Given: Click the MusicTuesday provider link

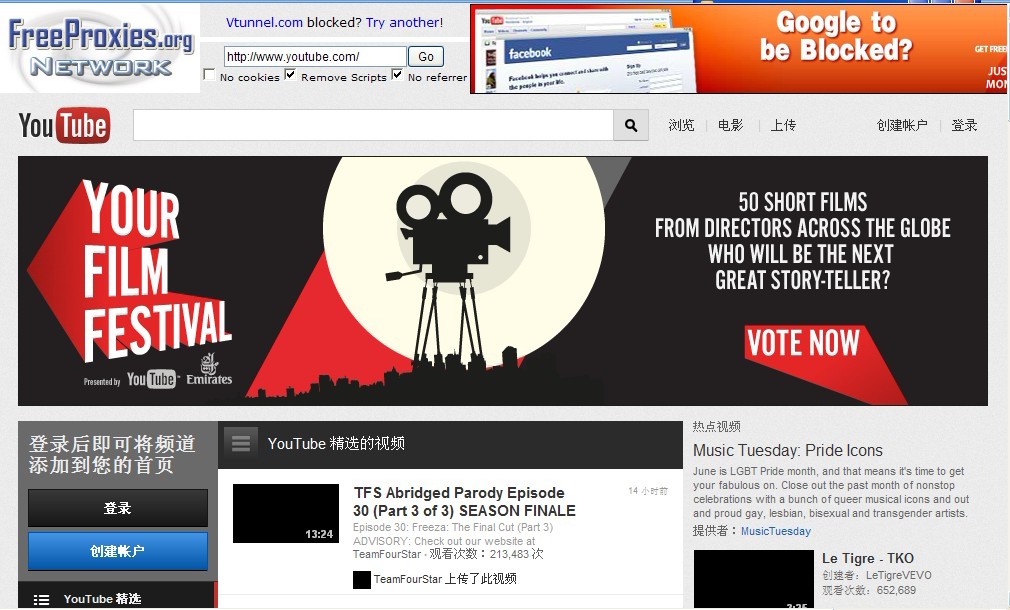Looking at the screenshot, I should pyautogui.click(x=776, y=531).
